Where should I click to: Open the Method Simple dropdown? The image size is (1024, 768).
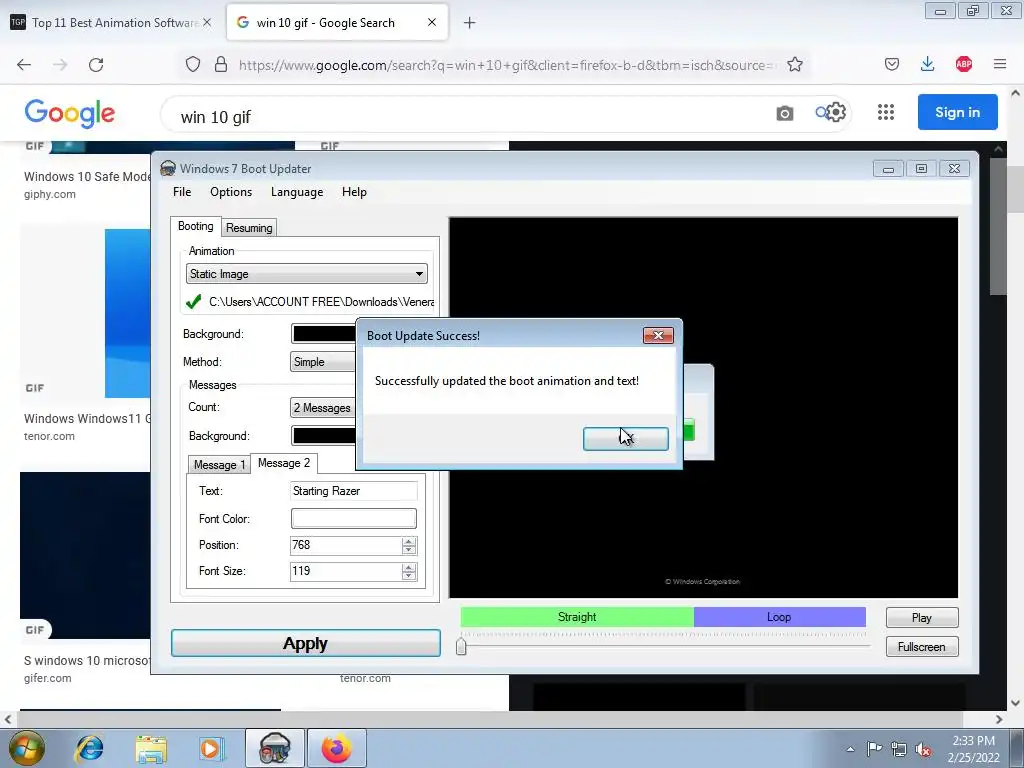[x=323, y=362]
